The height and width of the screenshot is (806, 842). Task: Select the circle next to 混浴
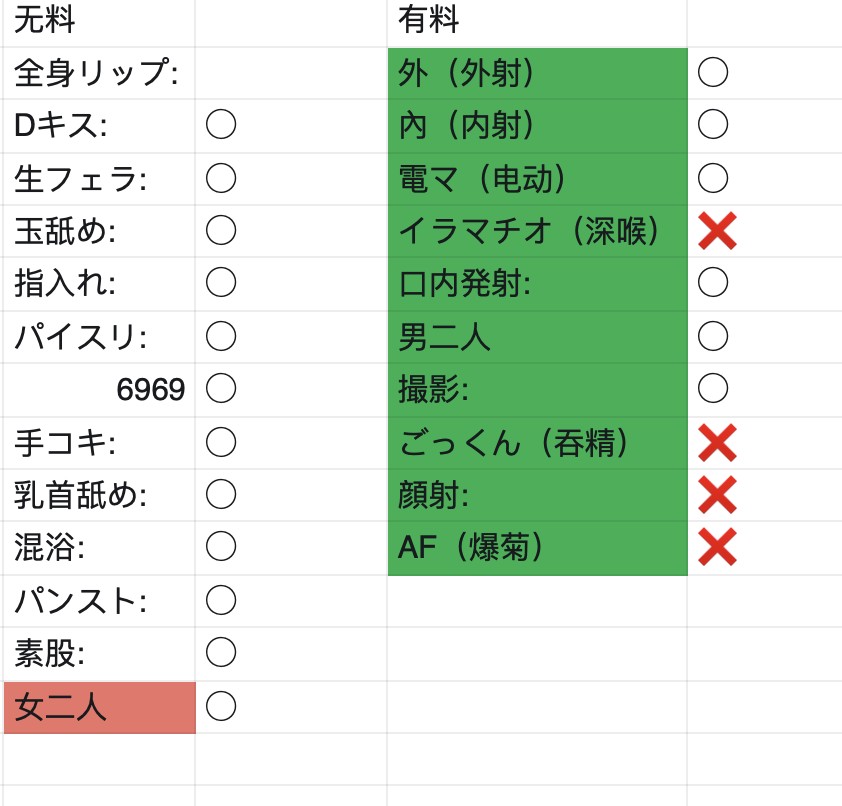221,546
